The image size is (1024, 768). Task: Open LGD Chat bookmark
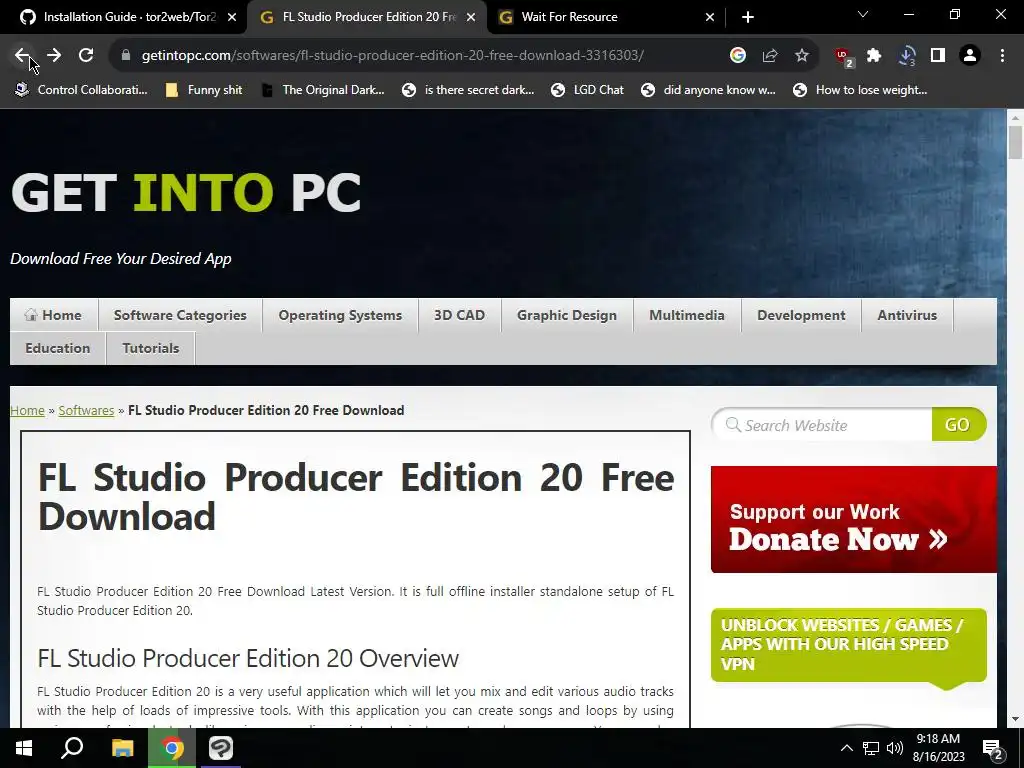tap(587, 90)
